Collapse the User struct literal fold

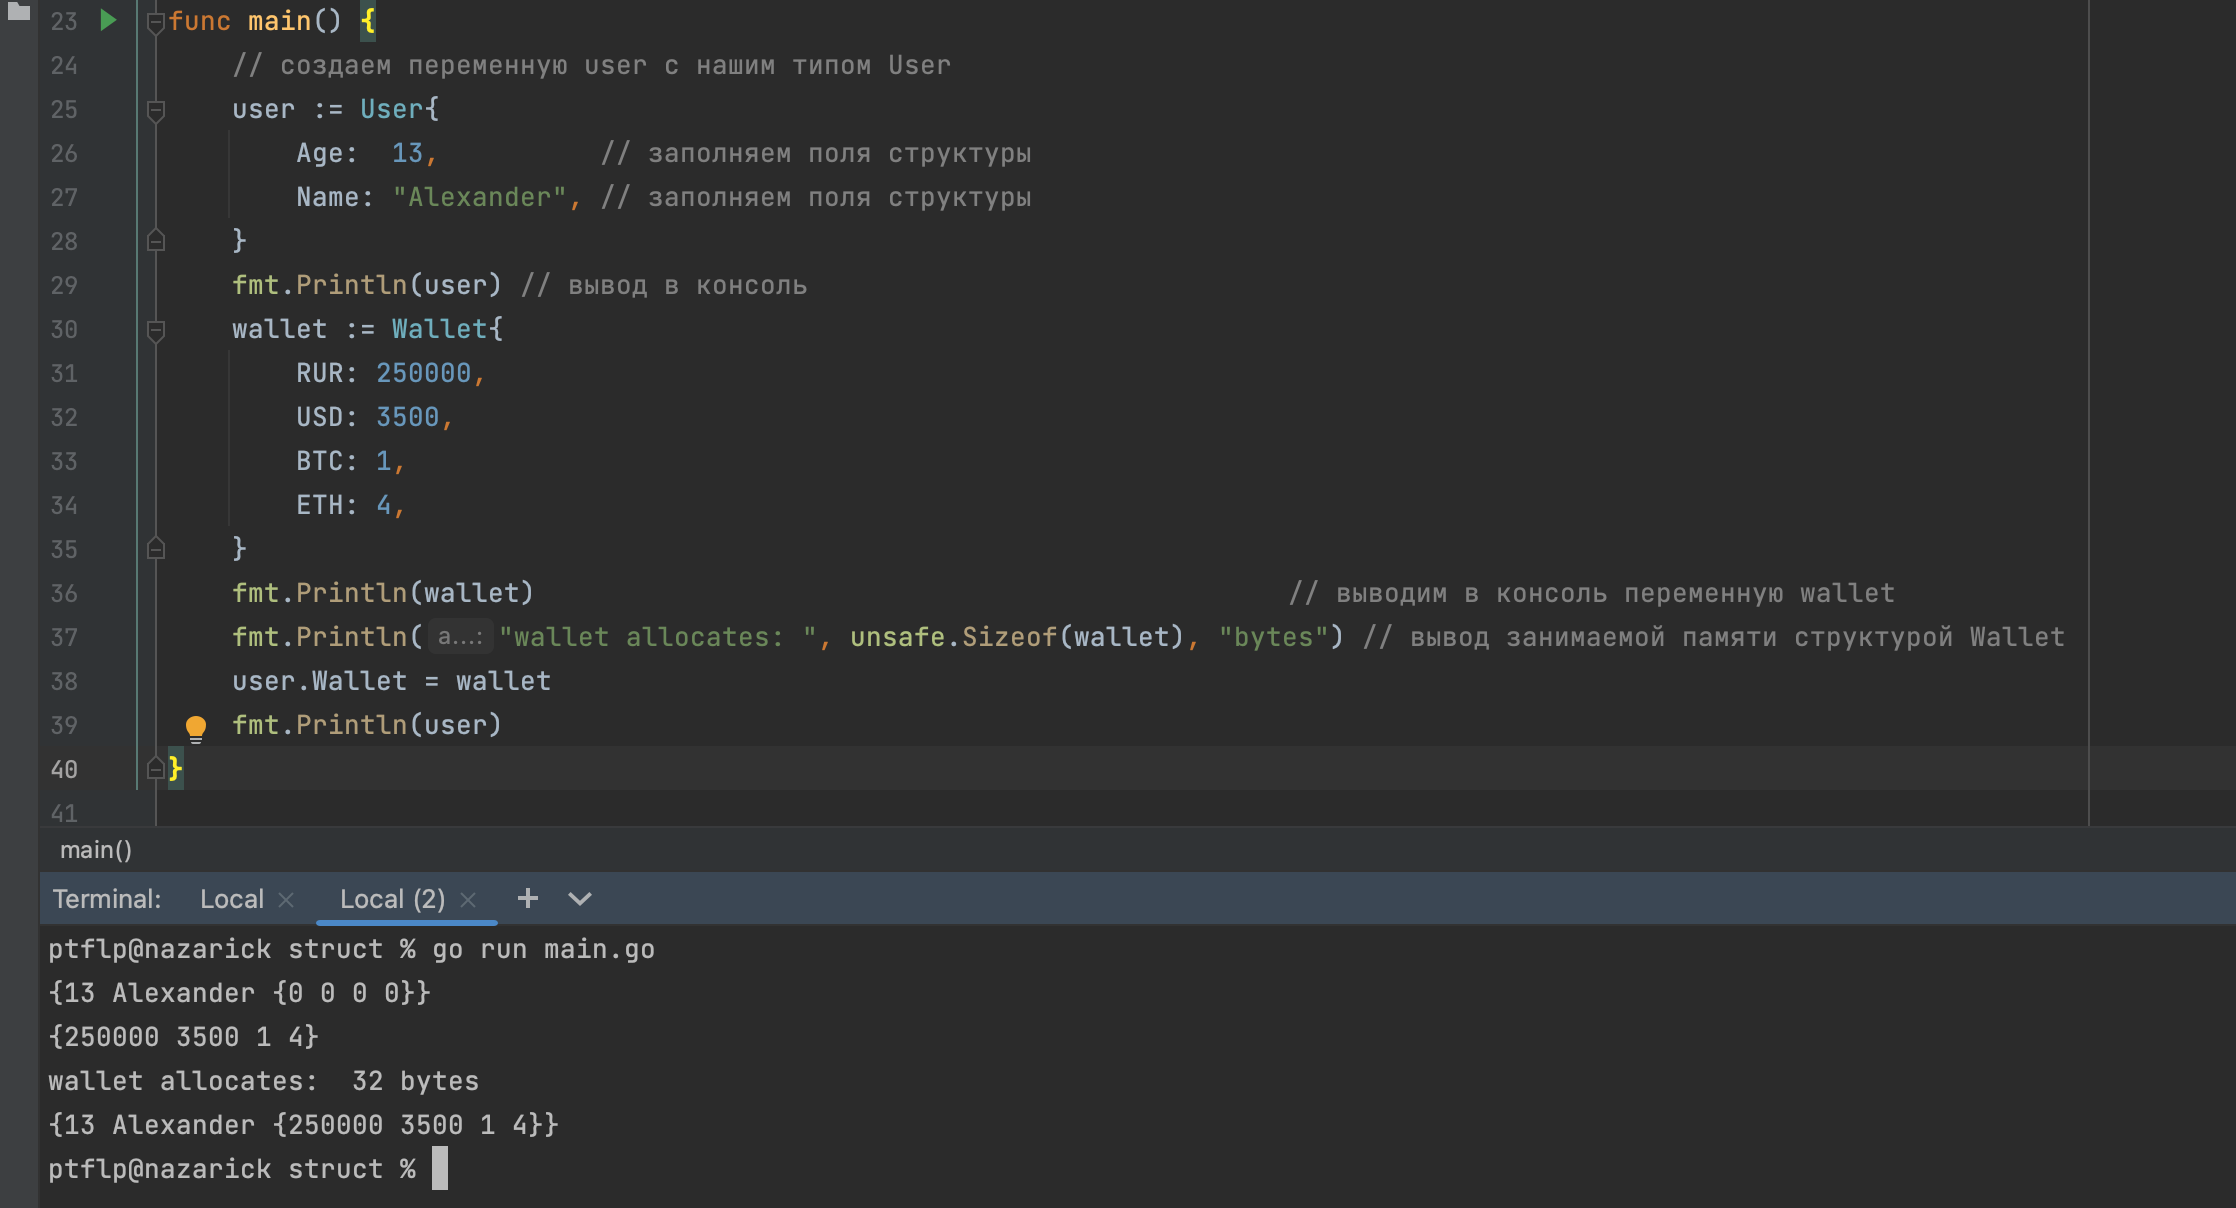tap(155, 109)
